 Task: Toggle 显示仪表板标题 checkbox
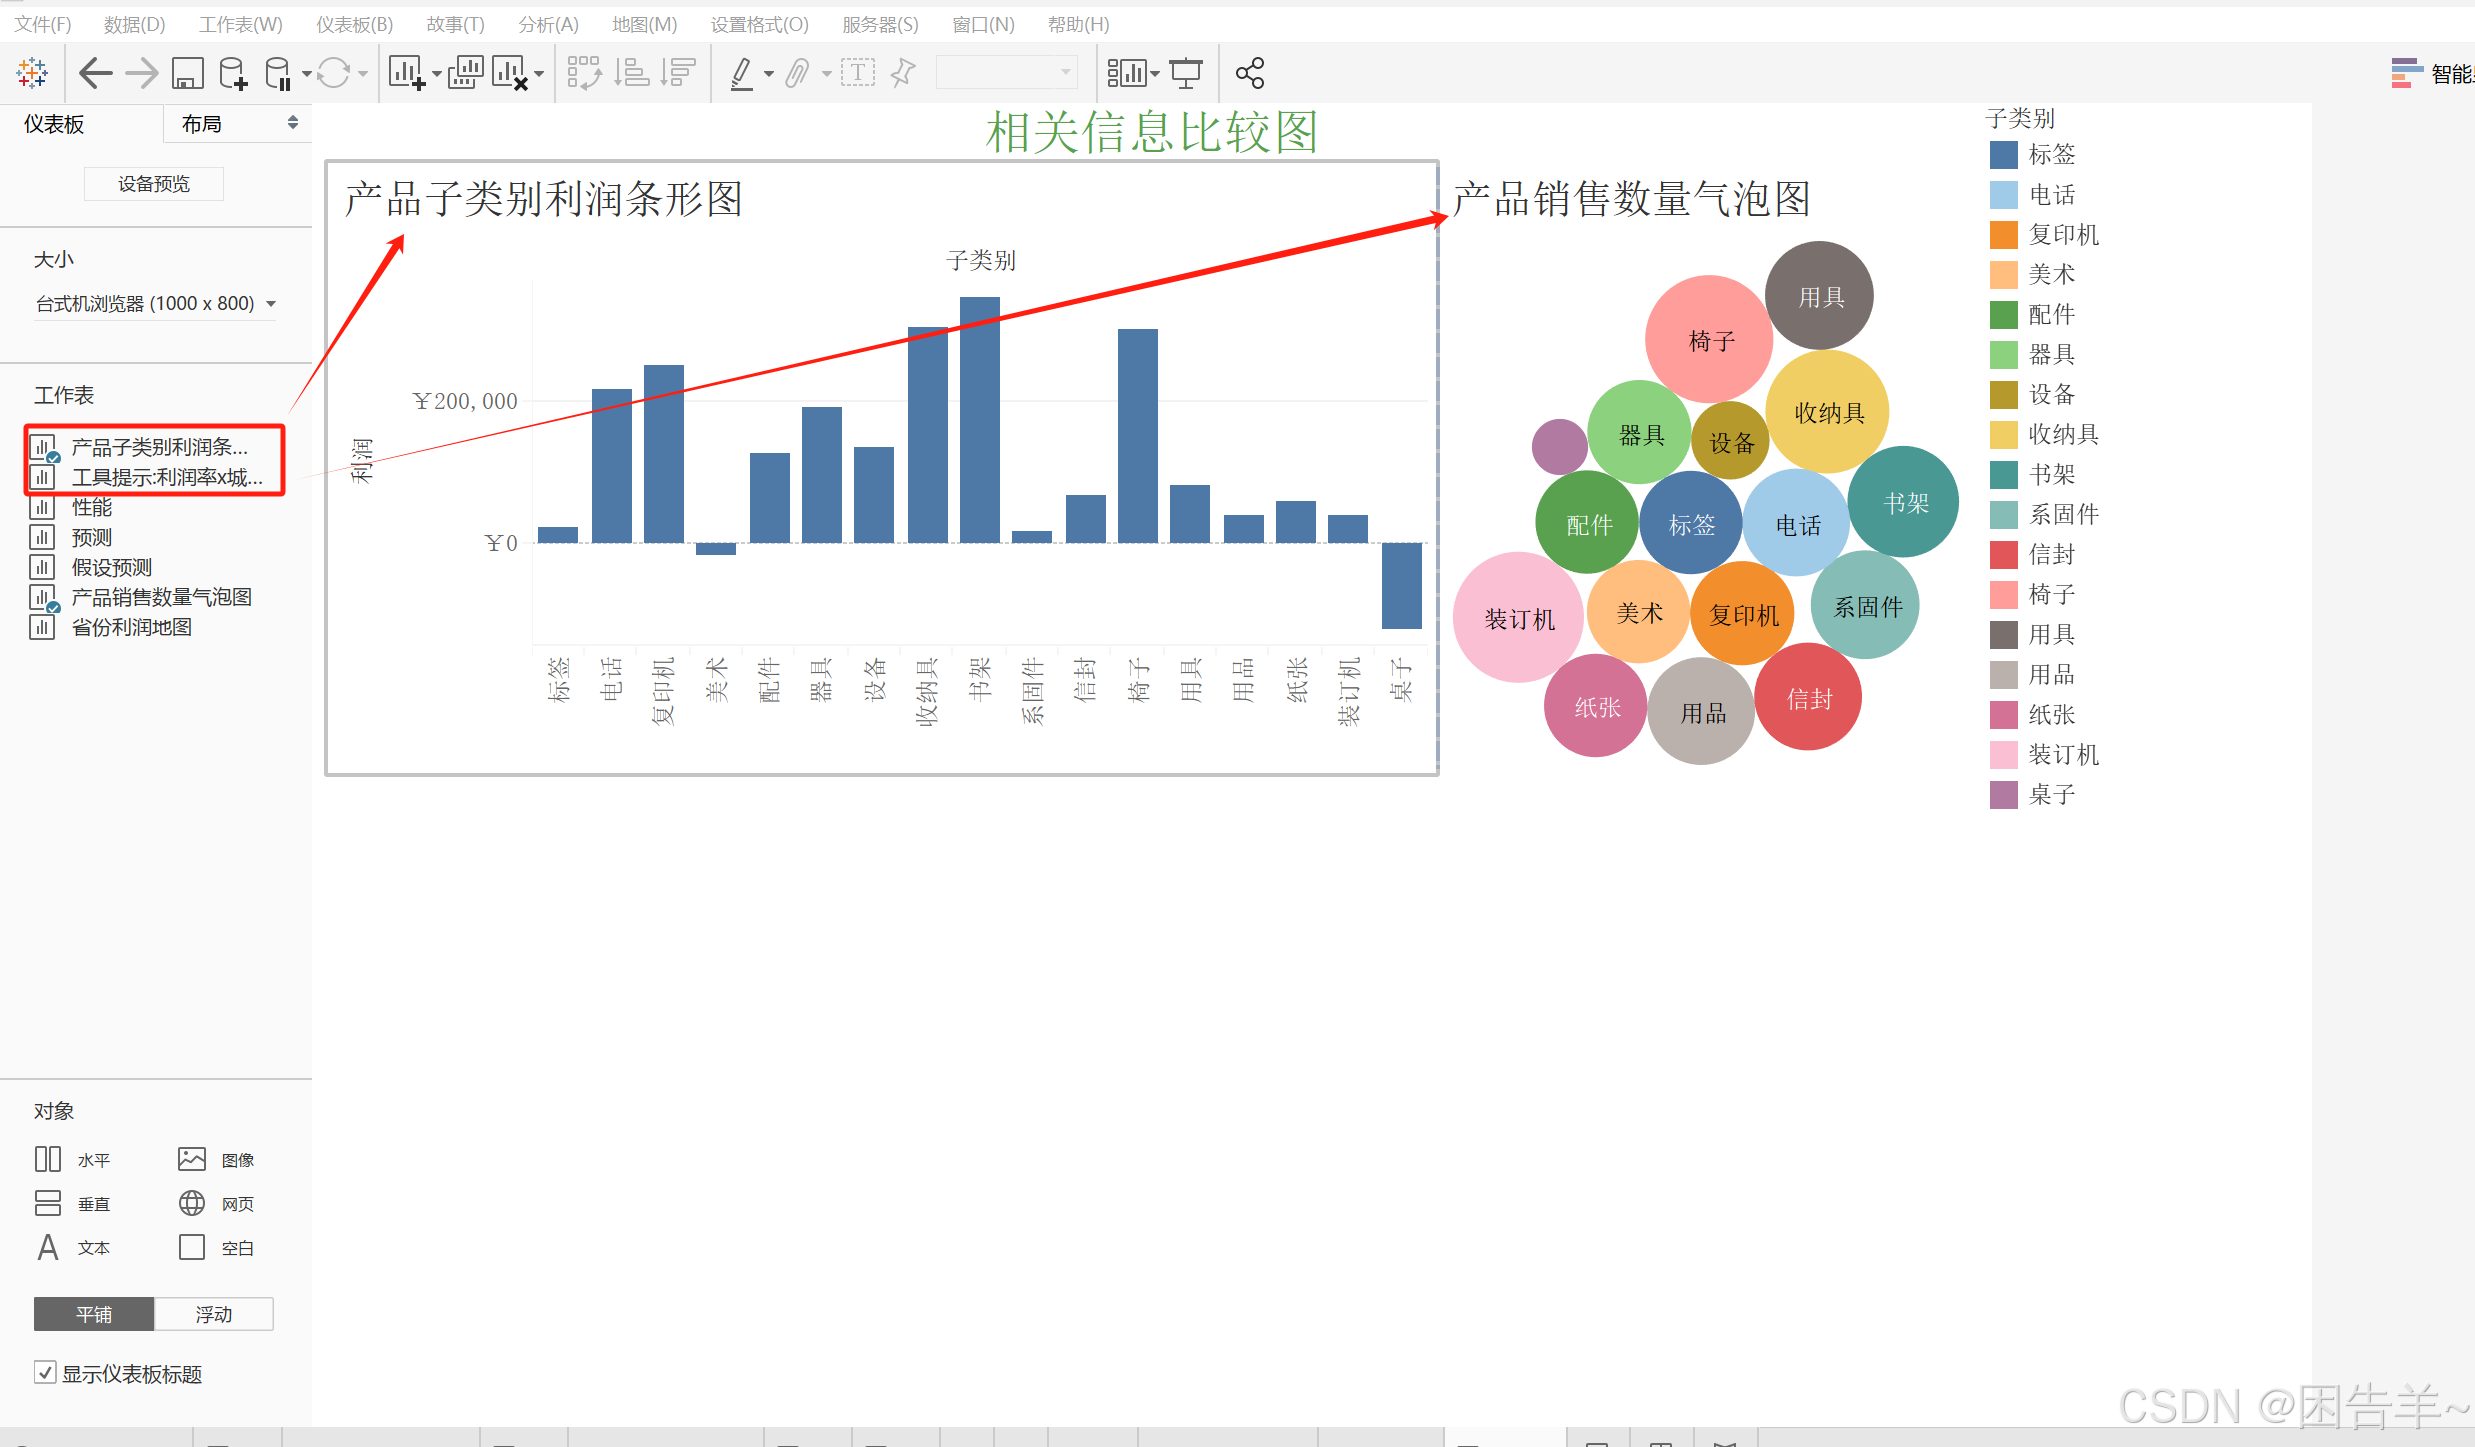coord(45,1372)
